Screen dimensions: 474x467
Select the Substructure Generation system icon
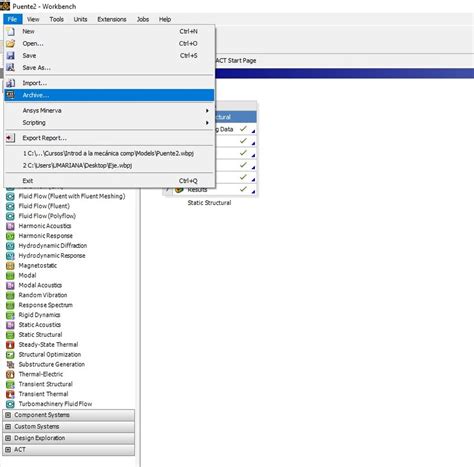(x=10, y=364)
